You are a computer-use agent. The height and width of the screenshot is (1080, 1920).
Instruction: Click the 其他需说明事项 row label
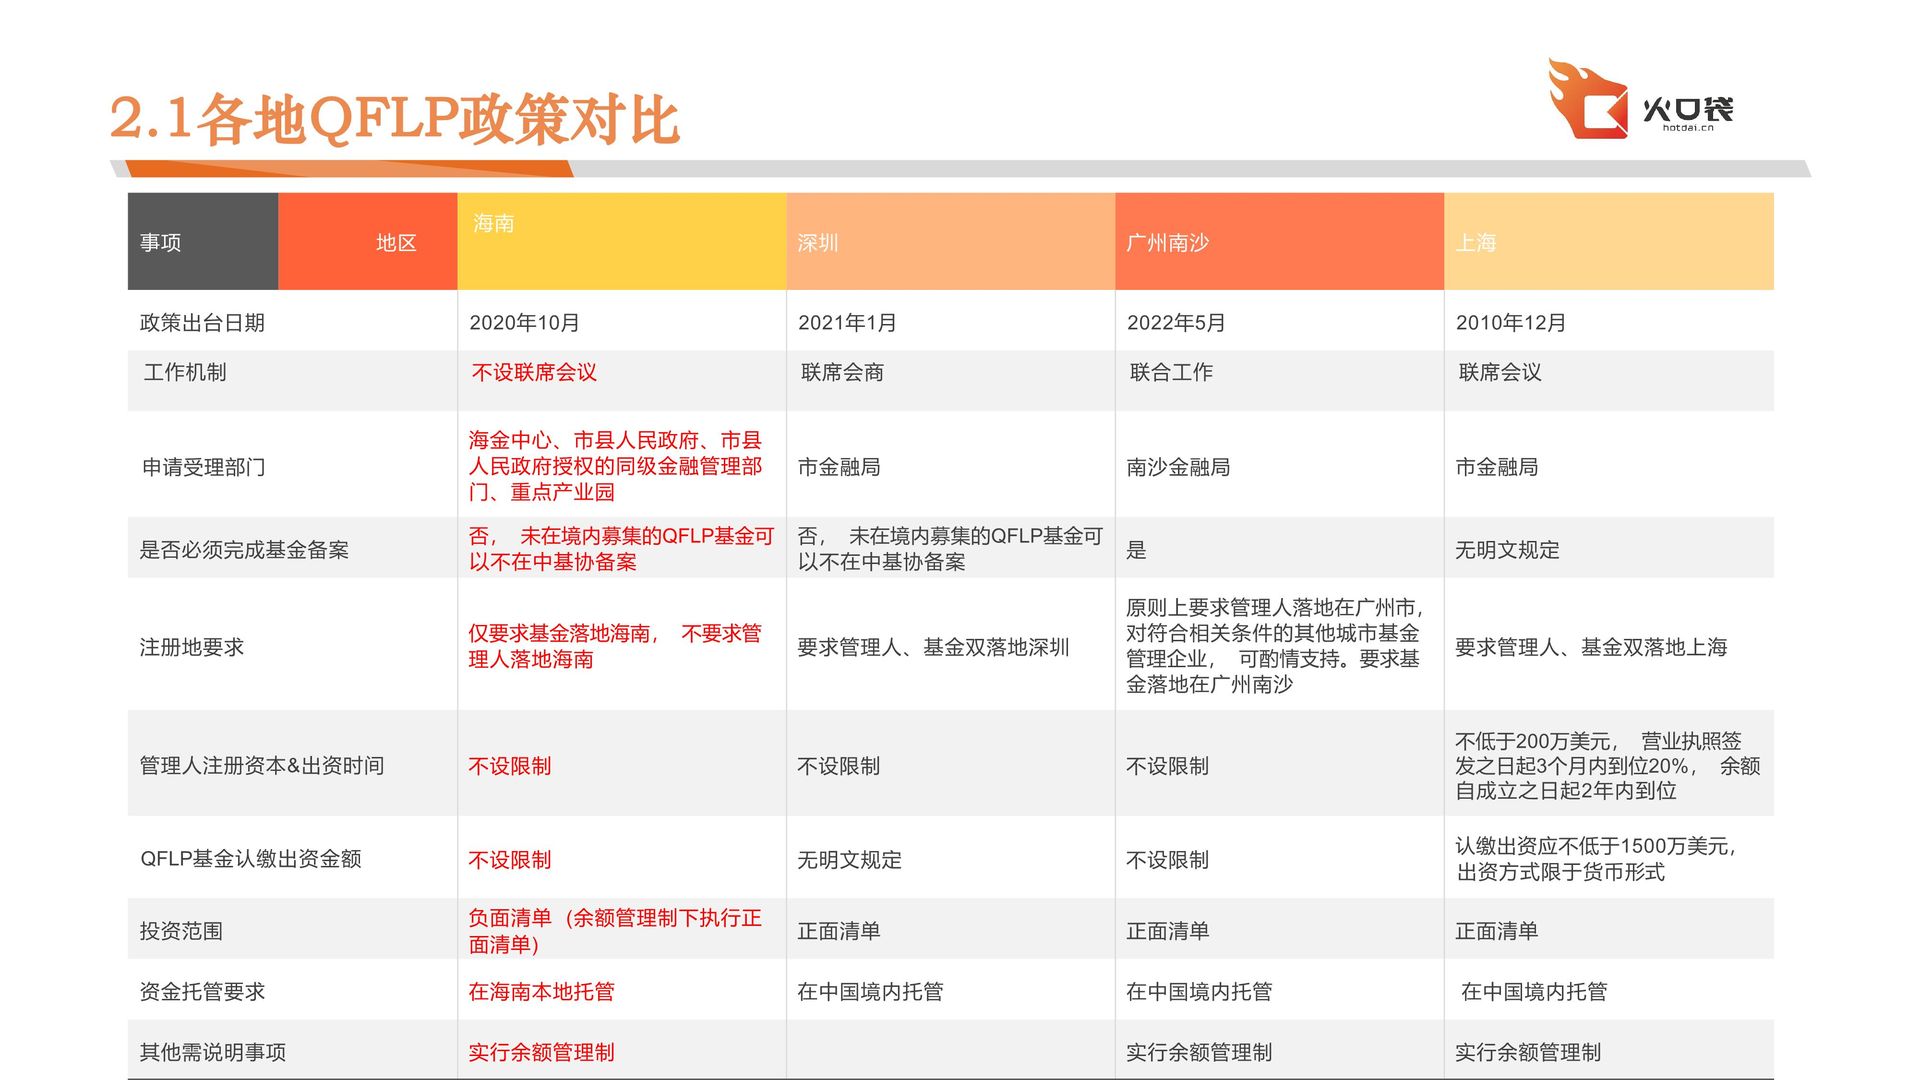pyautogui.click(x=212, y=1052)
